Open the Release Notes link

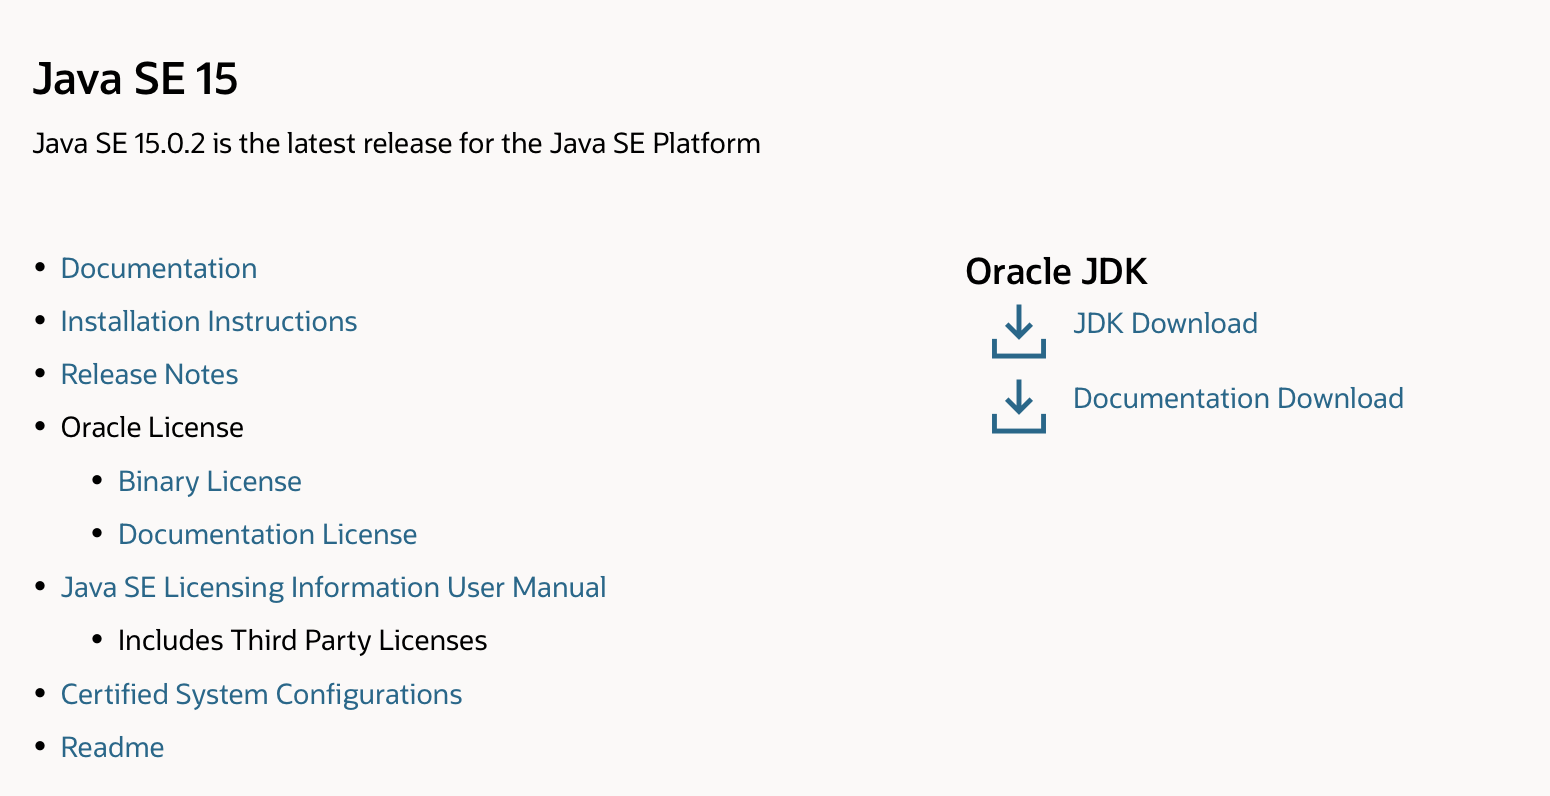(x=150, y=374)
